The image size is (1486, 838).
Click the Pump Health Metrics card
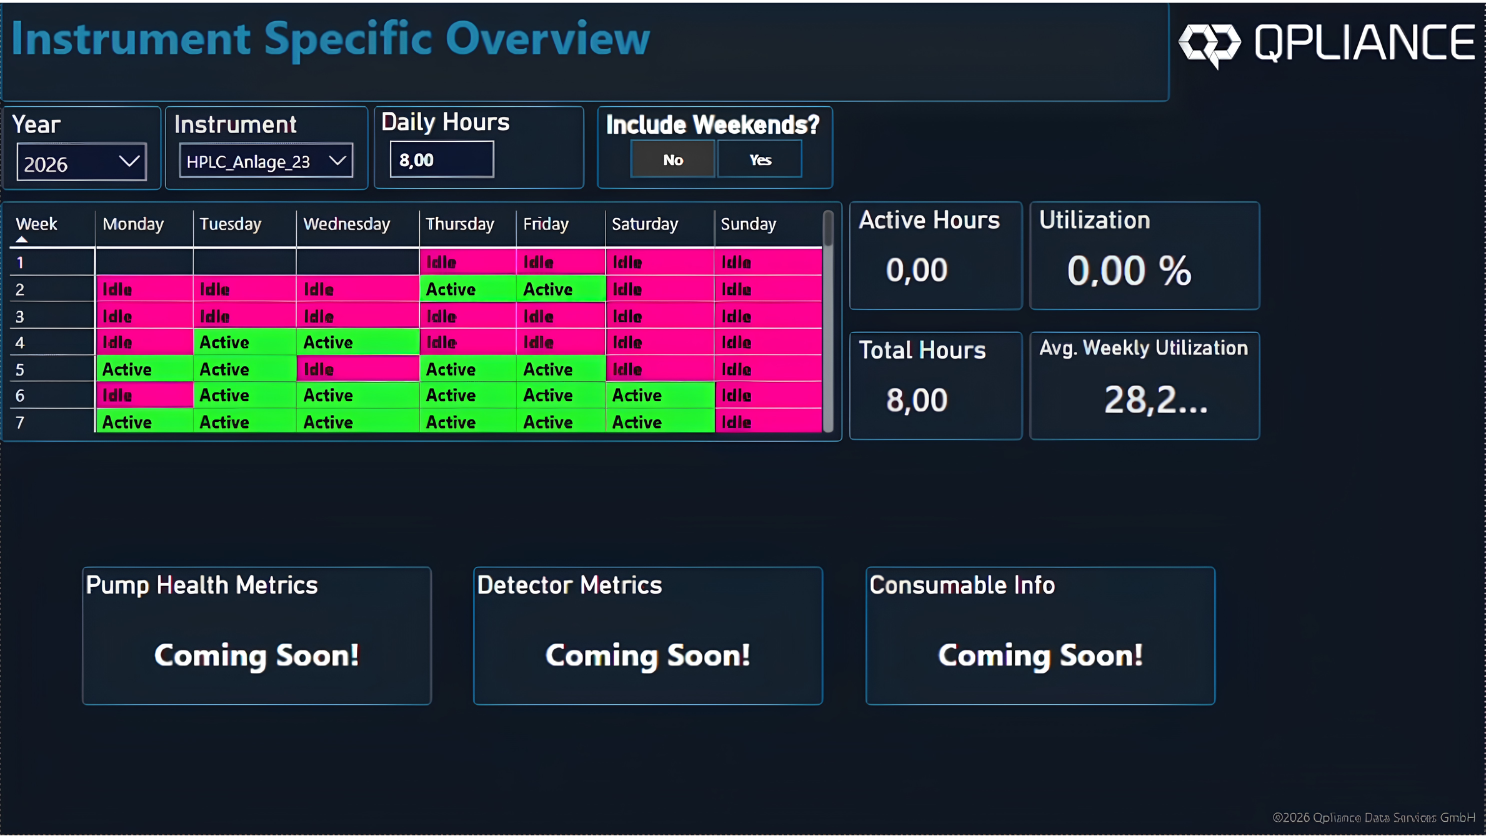(257, 636)
